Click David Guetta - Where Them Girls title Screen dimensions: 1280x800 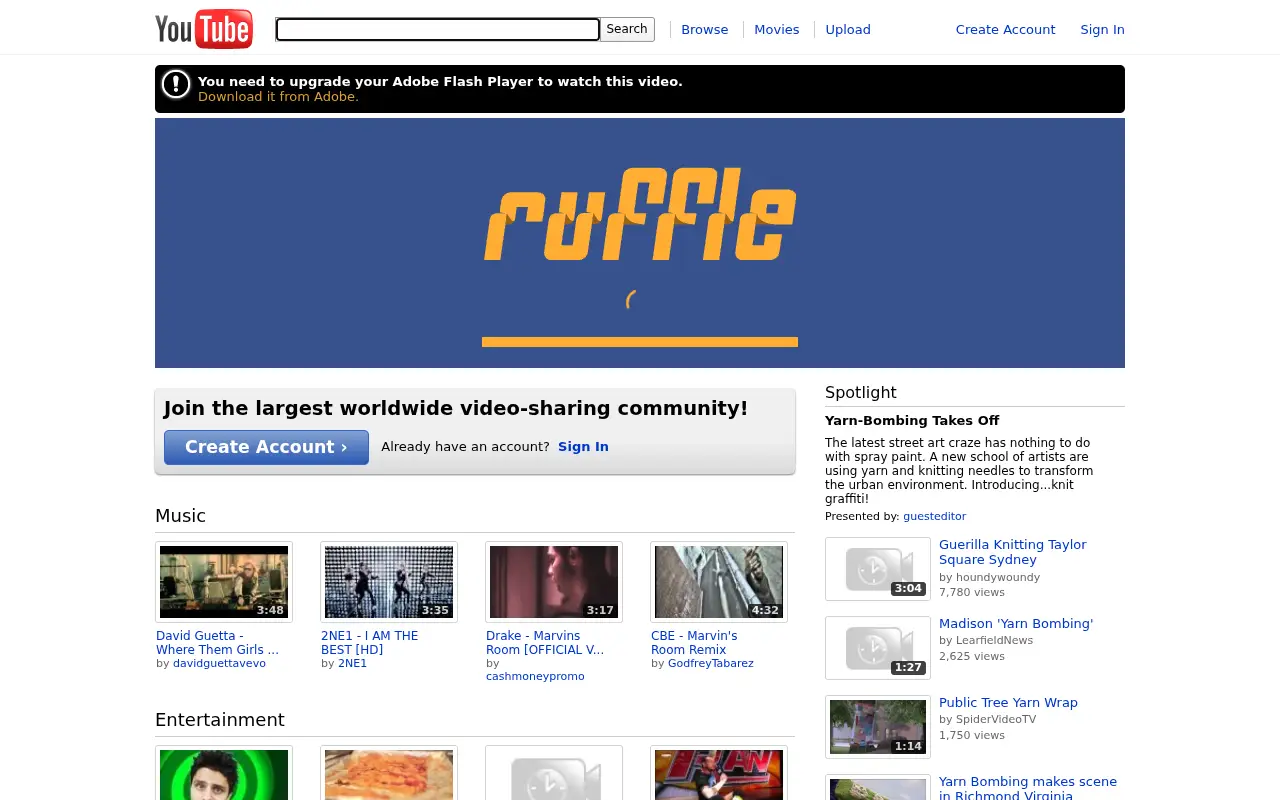point(217,643)
